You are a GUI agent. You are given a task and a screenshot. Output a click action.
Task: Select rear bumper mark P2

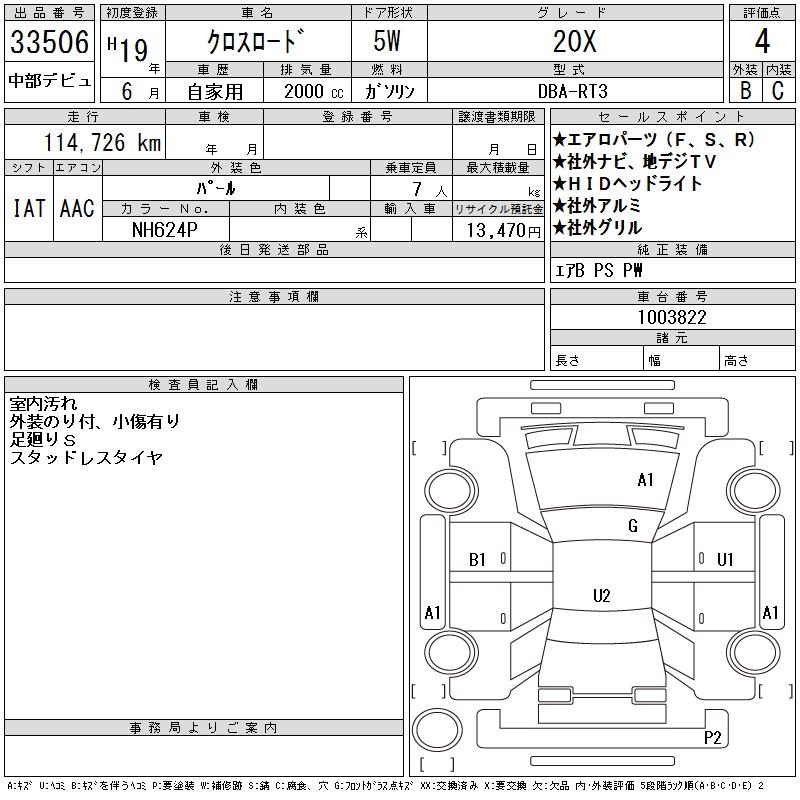712,737
